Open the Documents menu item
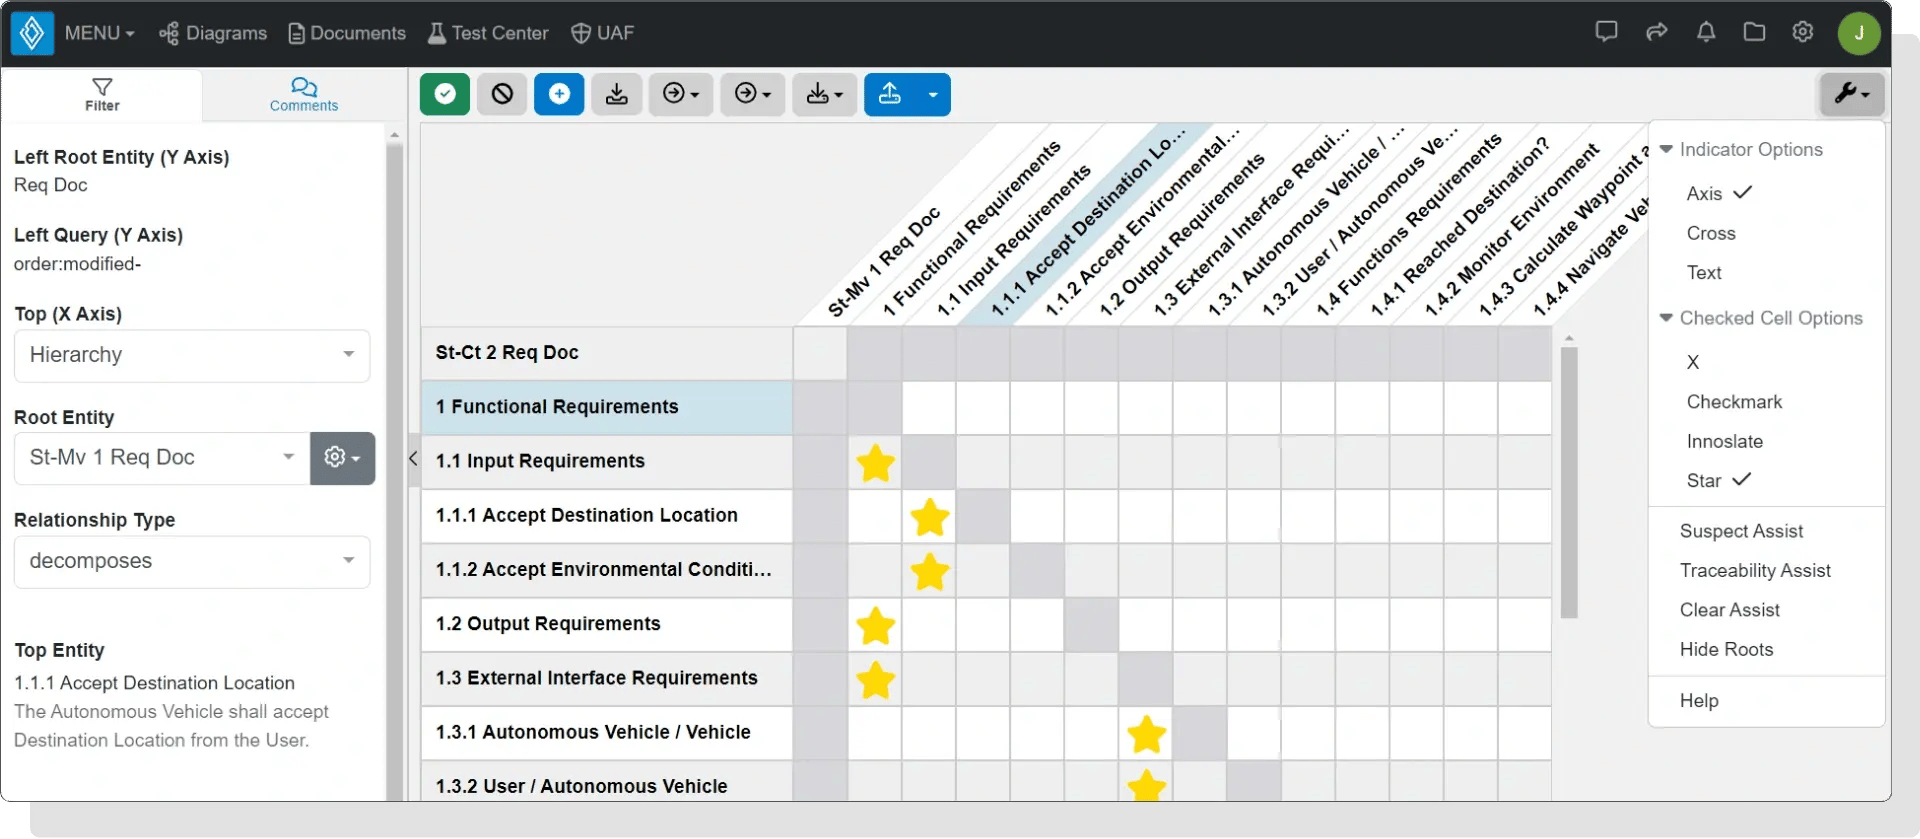Image resolution: width=1920 pixels, height=839 pixels. click(347, 33)
